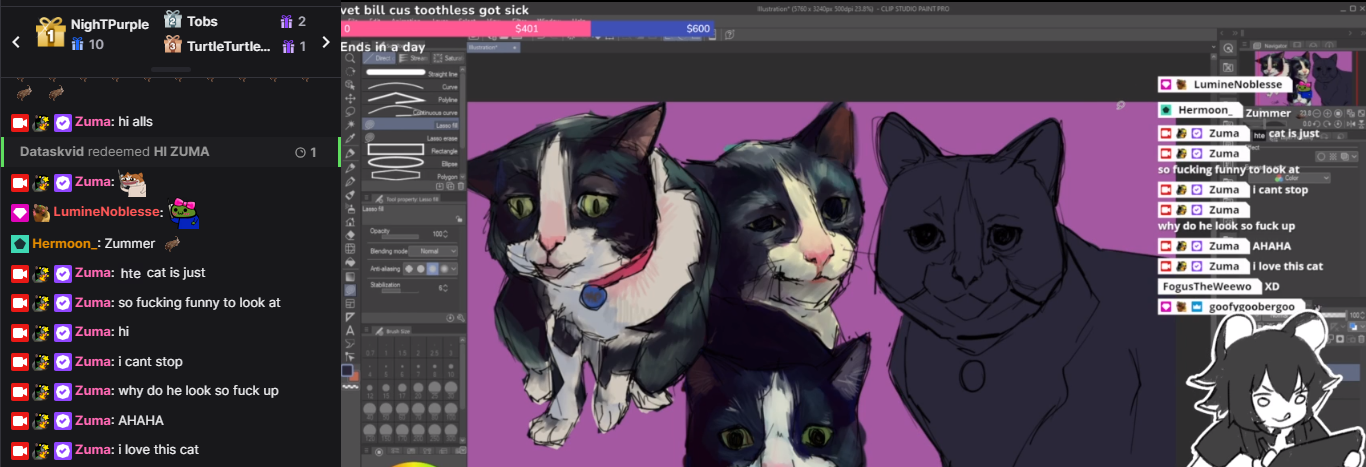Enable the third anti-aliasing level option
Screen dimensions: 1366x467
(x=433, y=269)
